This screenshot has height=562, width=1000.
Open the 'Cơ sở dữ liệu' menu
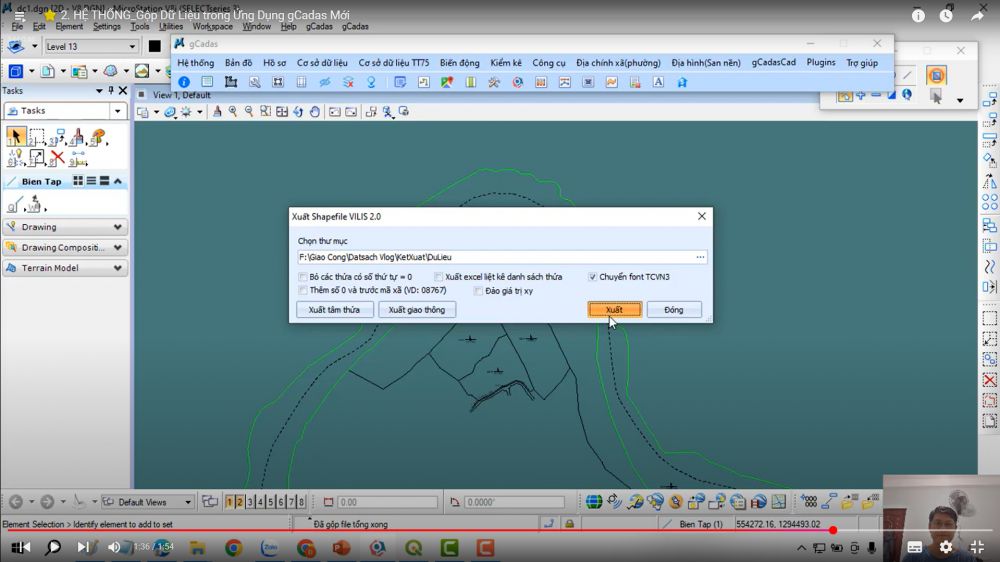point(322,62)
